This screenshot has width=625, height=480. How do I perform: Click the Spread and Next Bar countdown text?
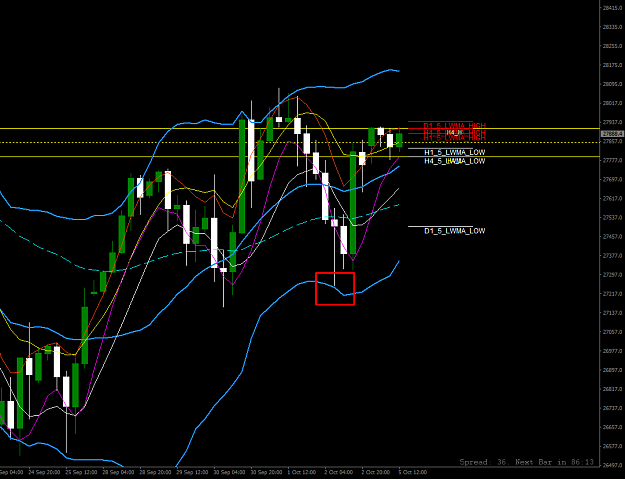[x=527, y=462]
